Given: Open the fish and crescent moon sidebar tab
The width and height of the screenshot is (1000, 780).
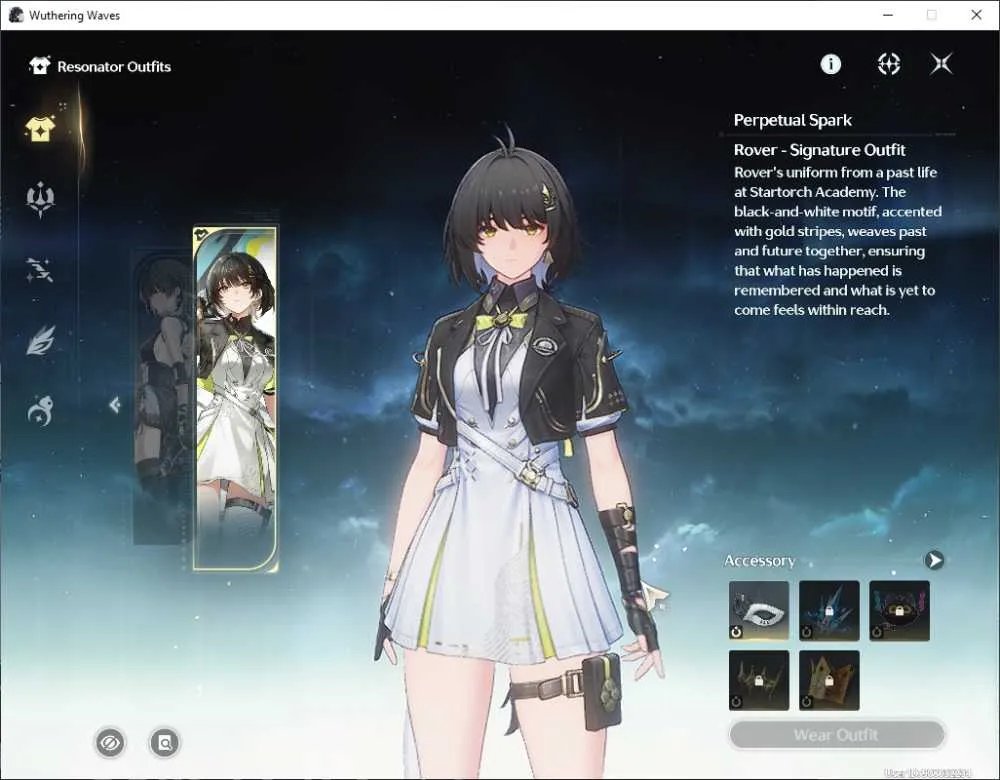Looking at the screenshot, I should click(40, 410).
